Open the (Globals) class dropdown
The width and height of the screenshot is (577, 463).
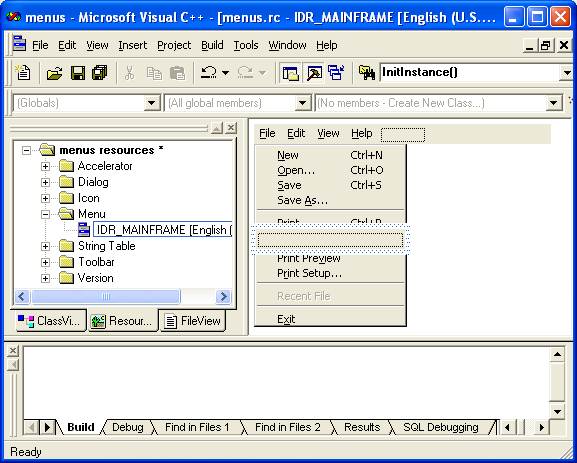pyautogui.click(x=152, y=103)
